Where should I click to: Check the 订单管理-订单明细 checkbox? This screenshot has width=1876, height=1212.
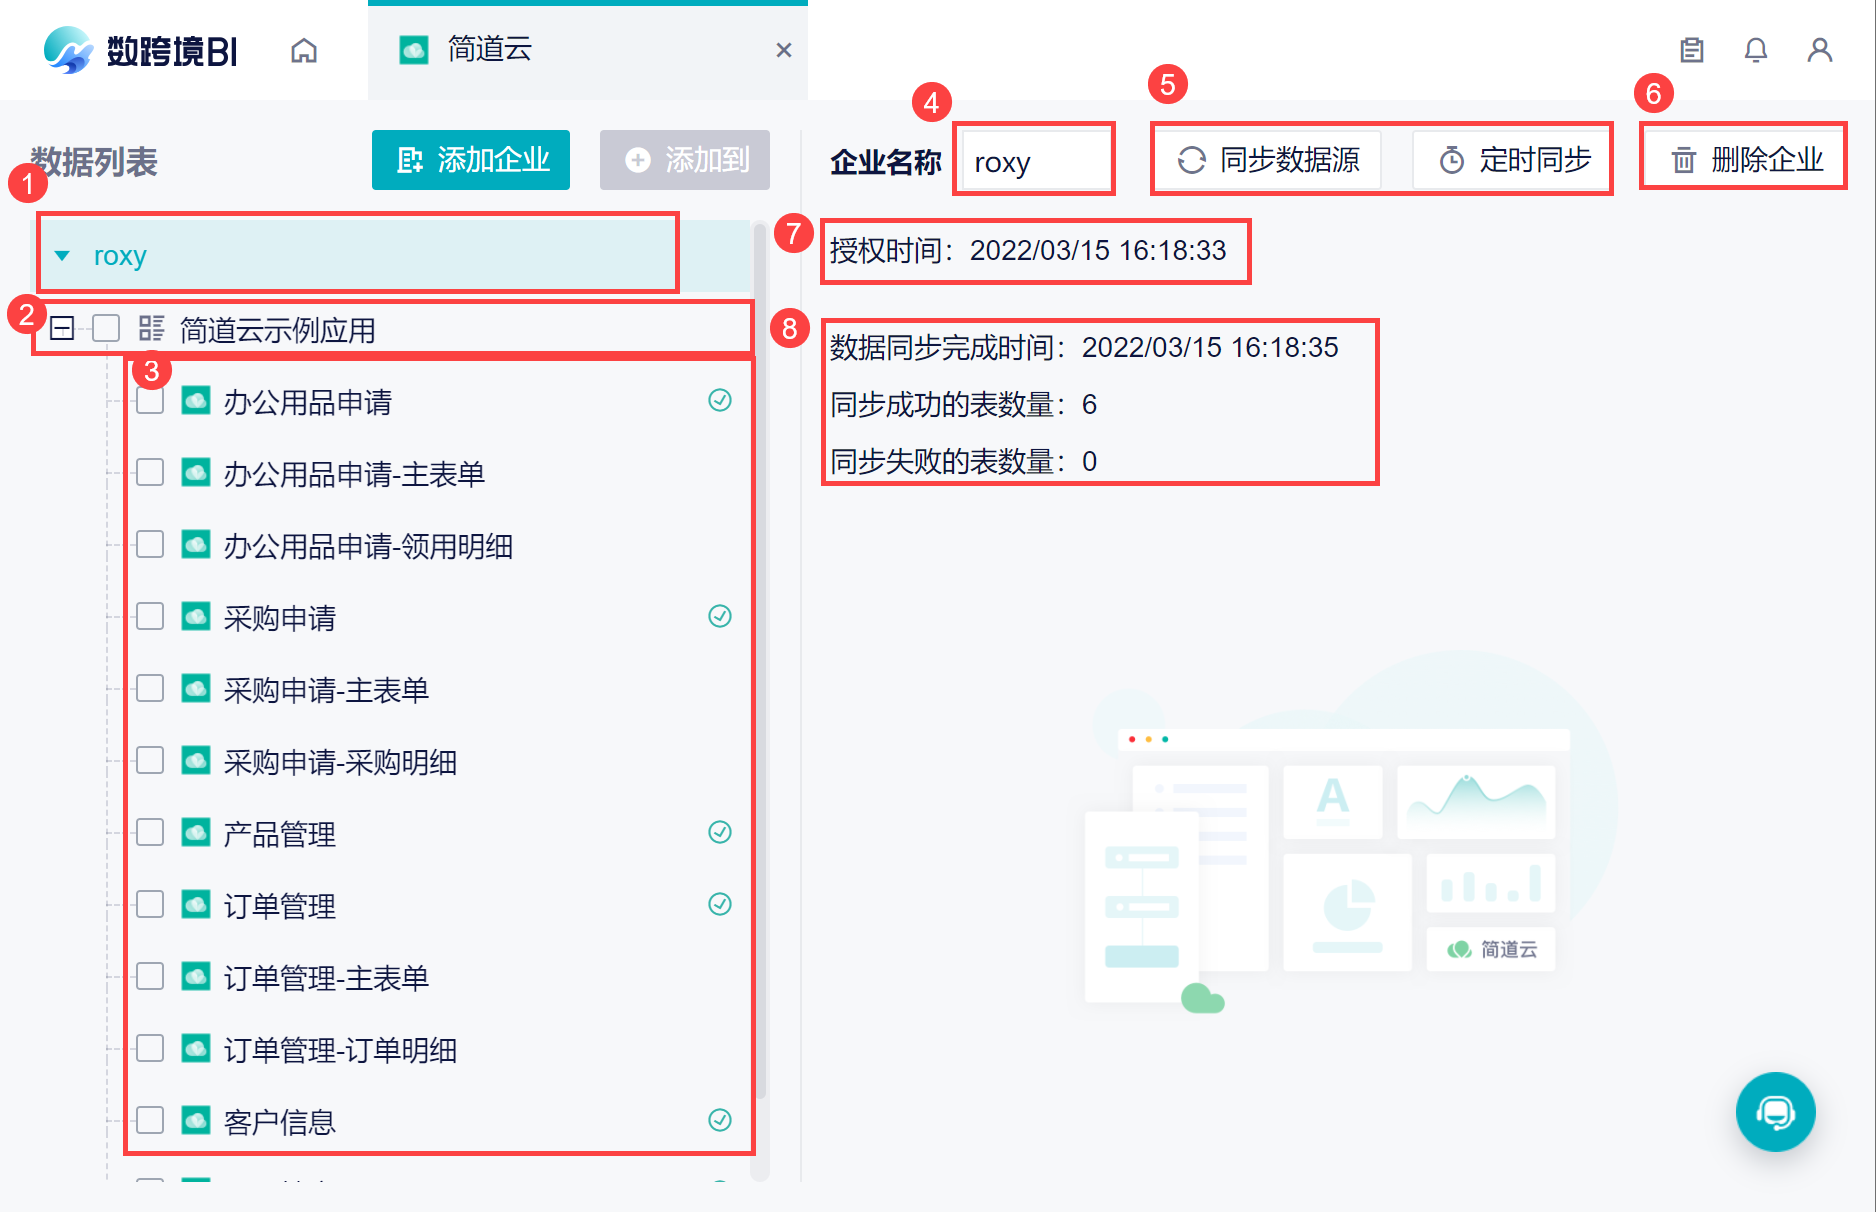pyautogui.click(x=150, y=1048)
